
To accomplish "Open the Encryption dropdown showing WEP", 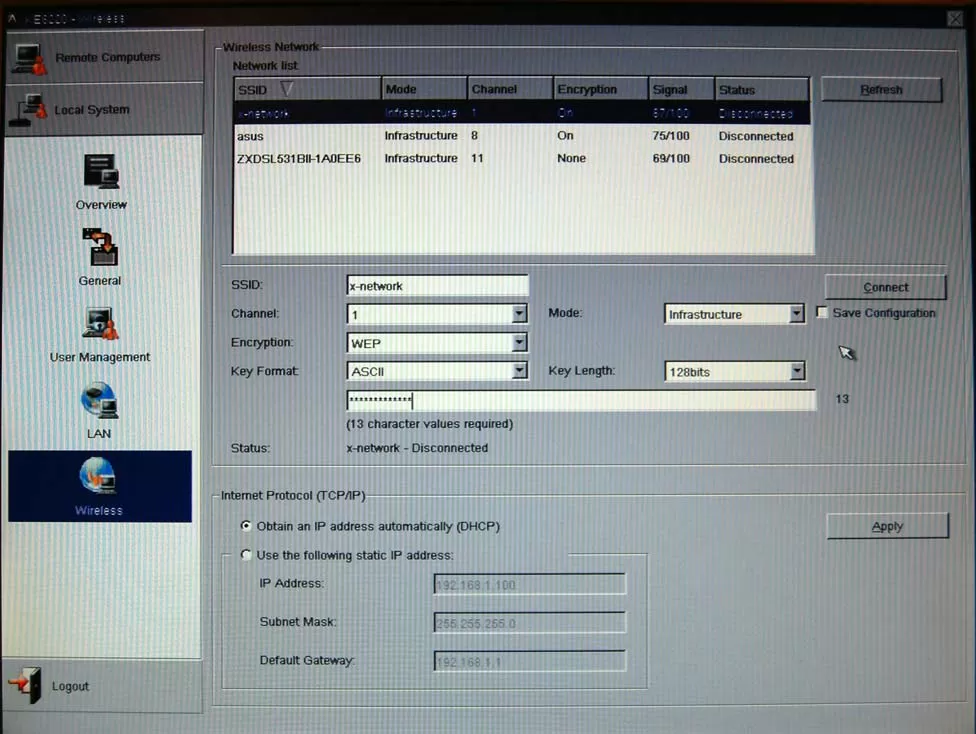I will (x=519, y=343).
